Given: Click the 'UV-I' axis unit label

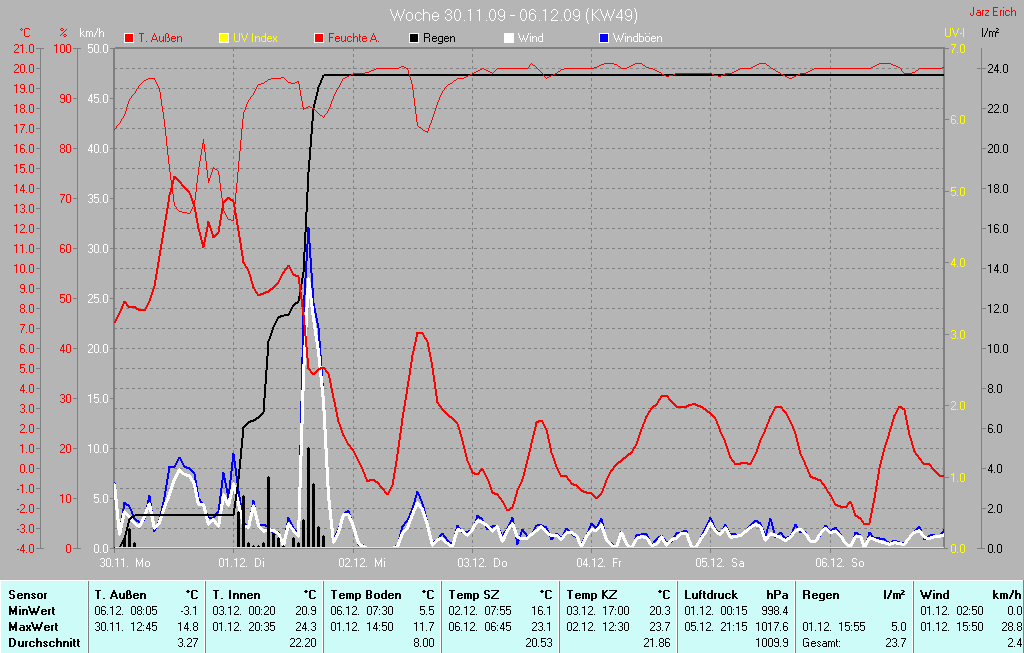Looking at the screenshot, I should (x=954, y=33).
